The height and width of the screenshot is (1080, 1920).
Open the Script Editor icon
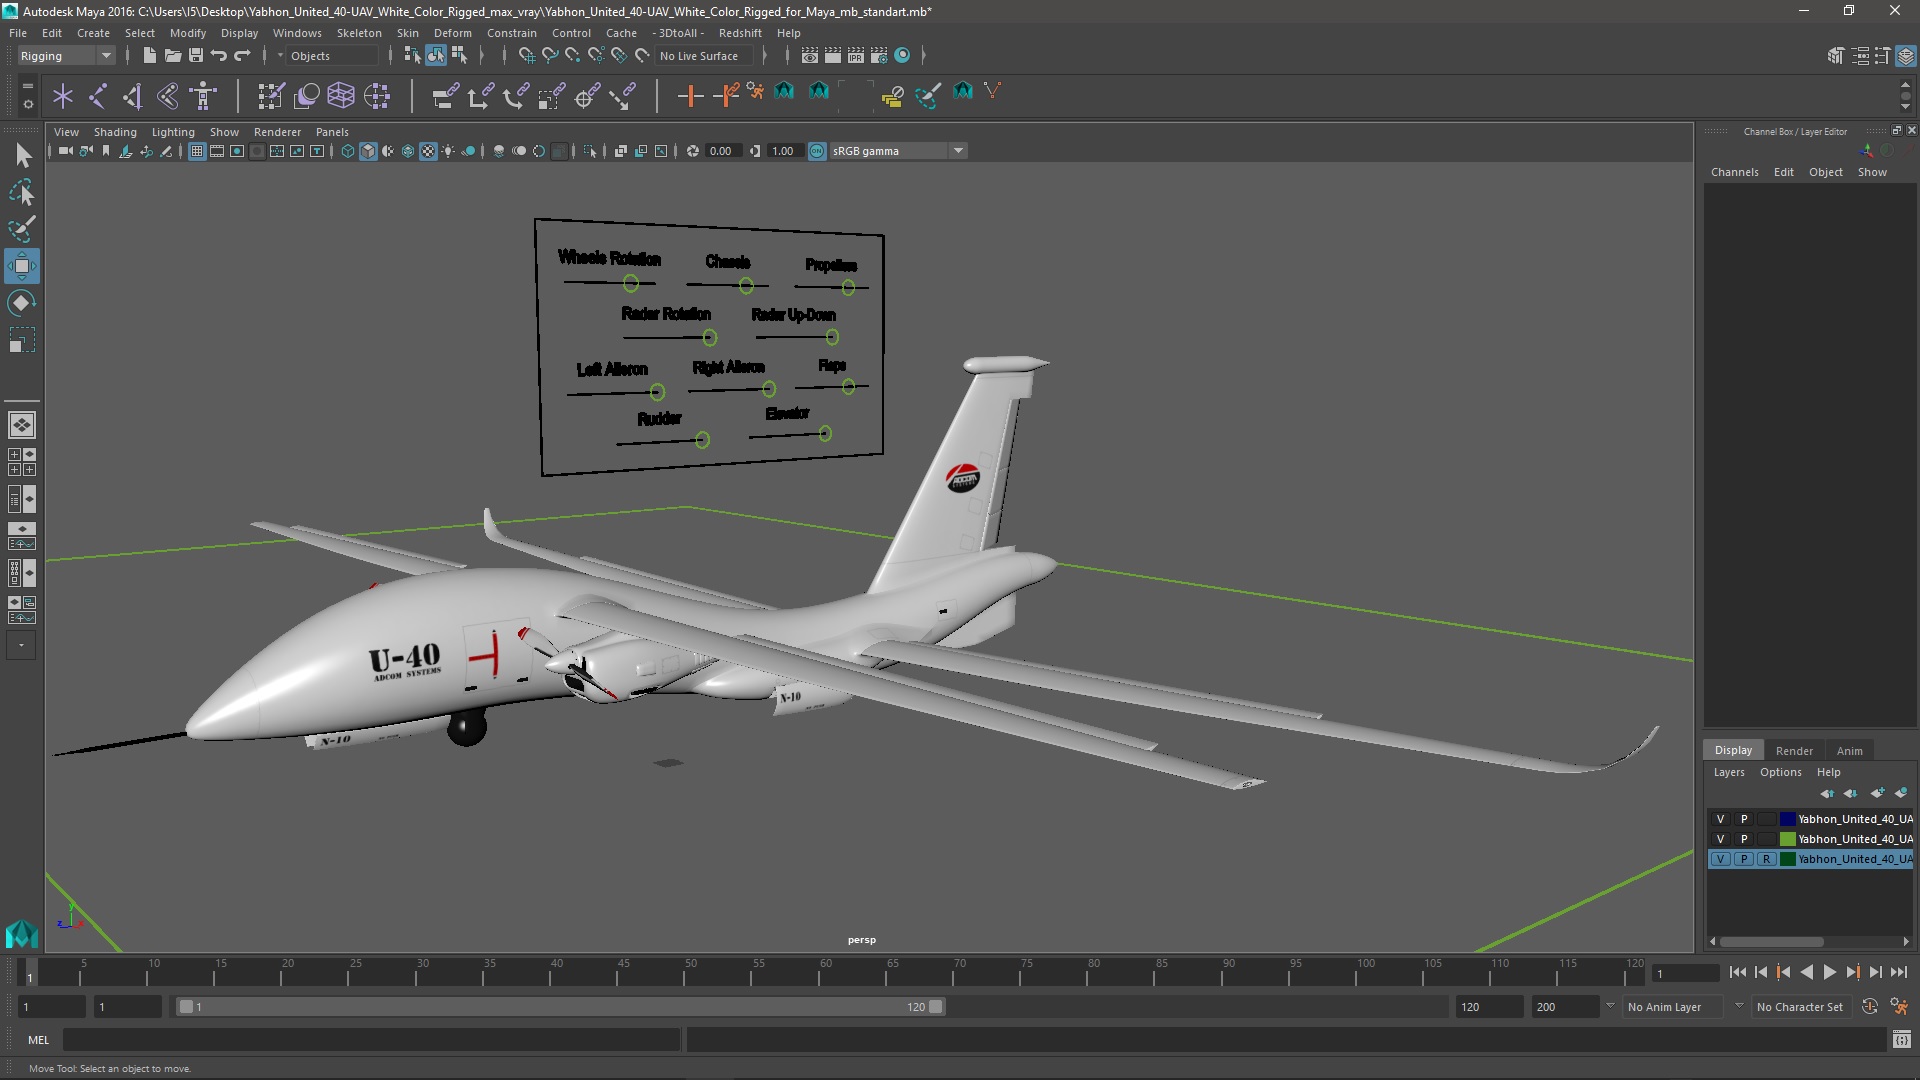[x=1901, y=1040]
